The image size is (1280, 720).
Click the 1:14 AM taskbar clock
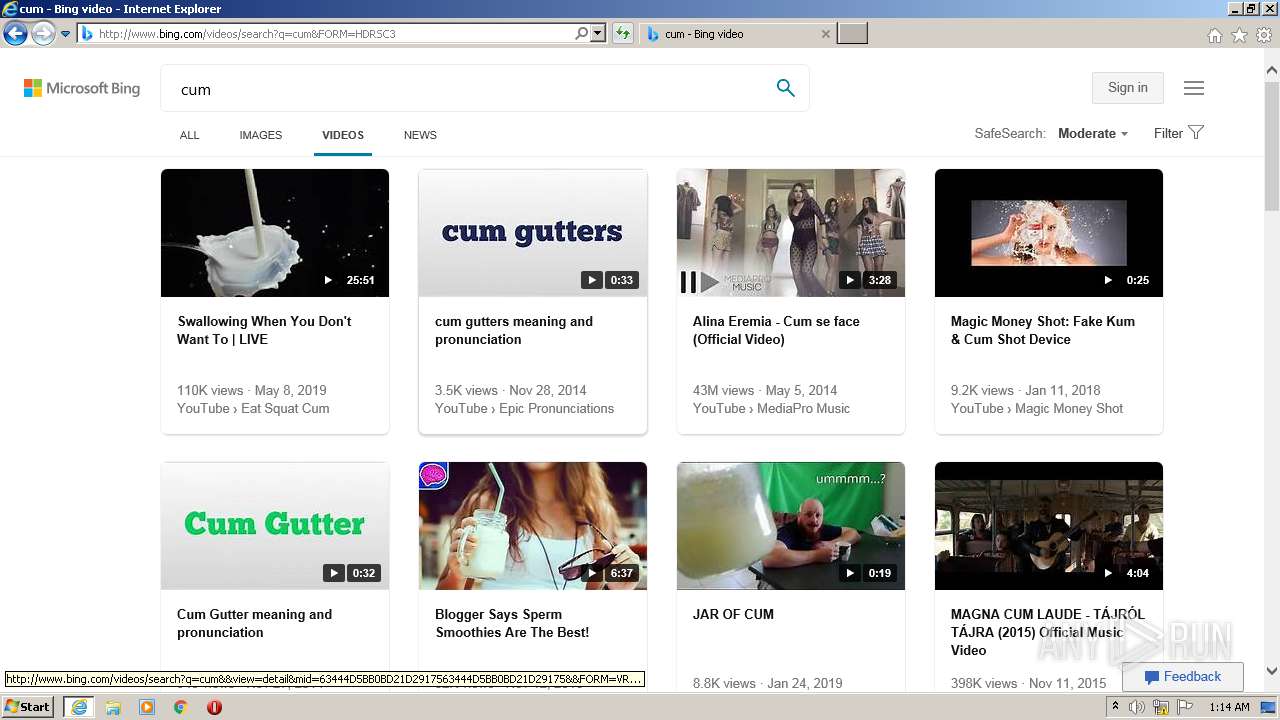coord(1229,707)
